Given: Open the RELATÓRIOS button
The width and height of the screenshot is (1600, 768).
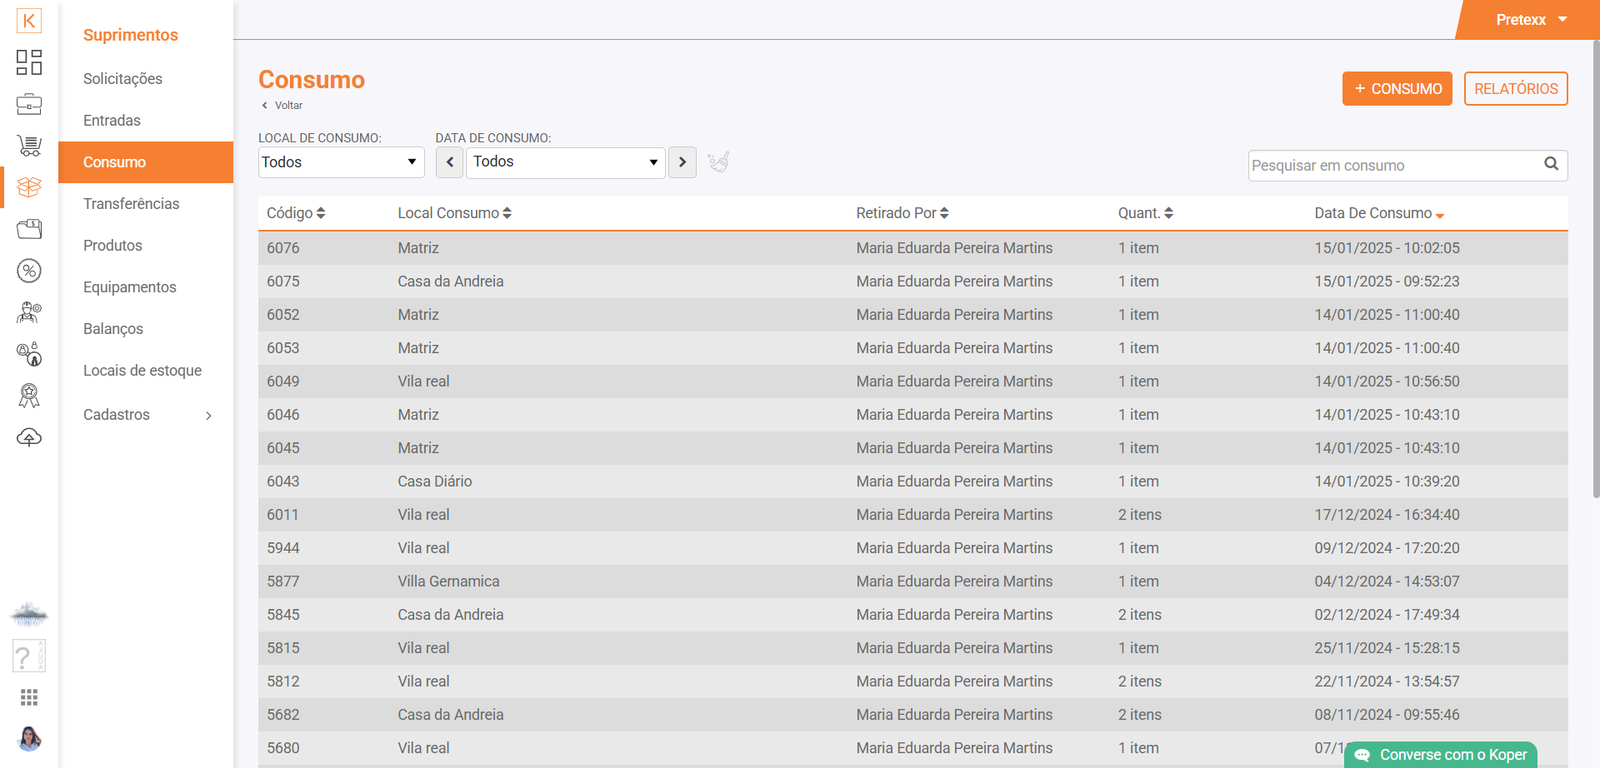Looking at the screenshot, I should (x=1515, y=89).
